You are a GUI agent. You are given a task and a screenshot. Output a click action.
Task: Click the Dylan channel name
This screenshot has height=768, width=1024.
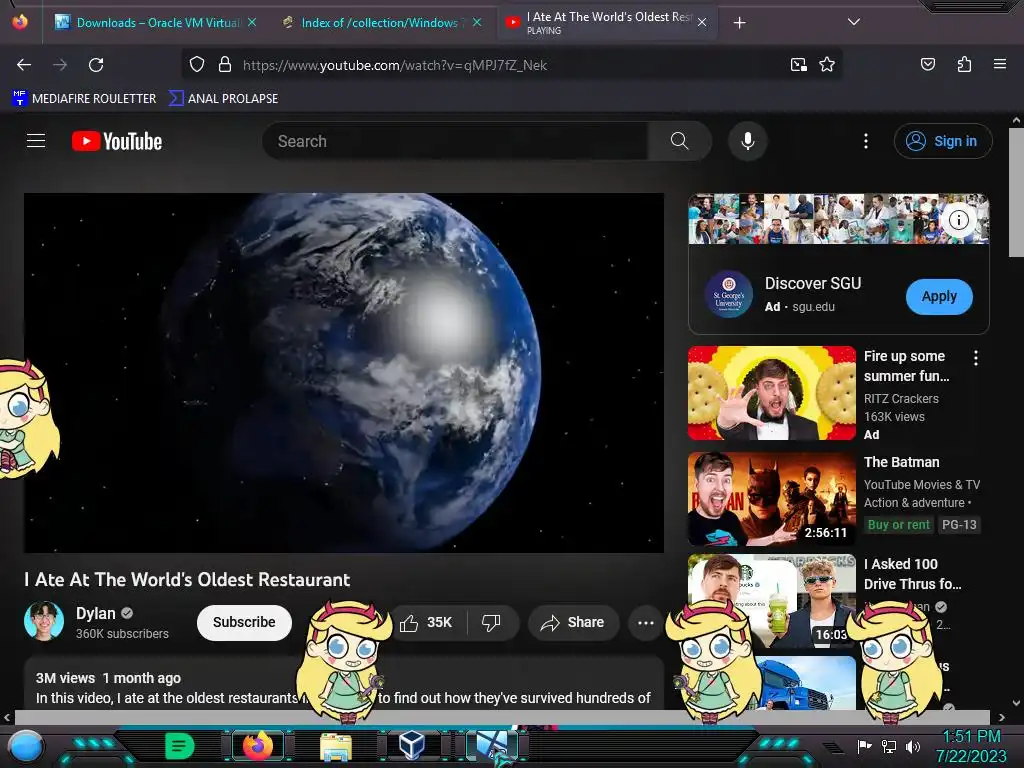(95, 613)
